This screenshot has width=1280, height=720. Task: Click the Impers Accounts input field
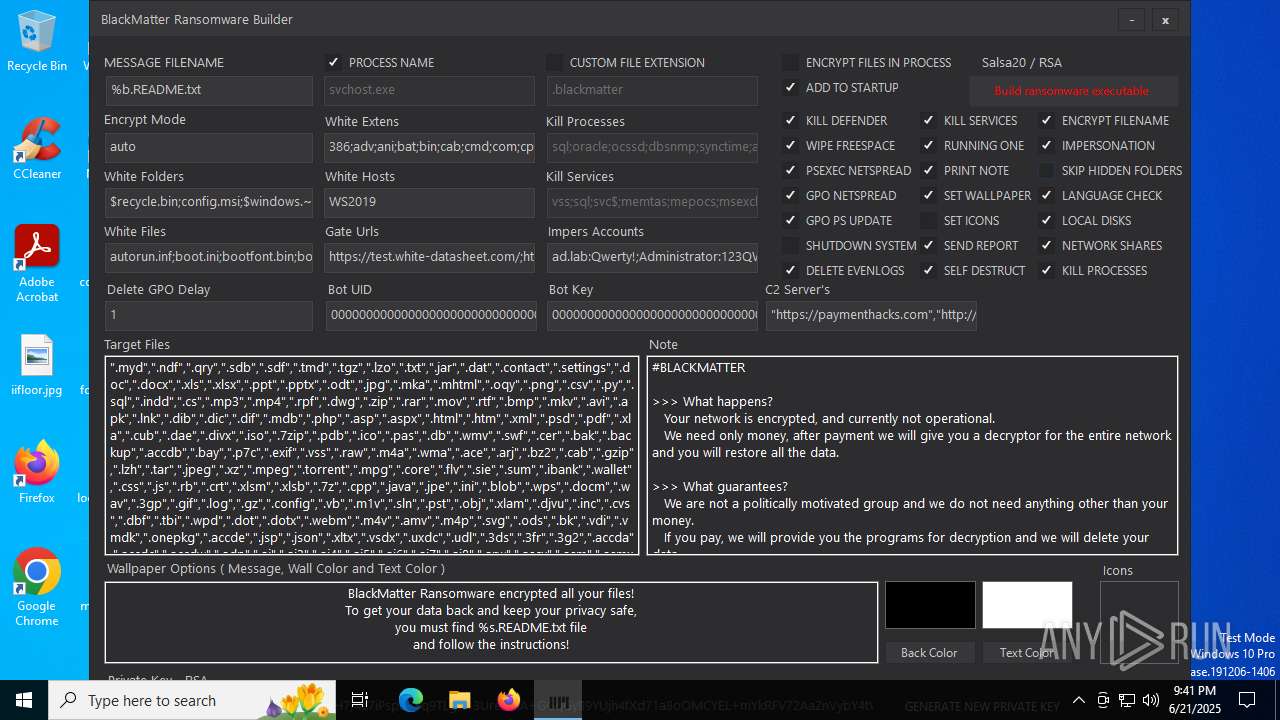pyautogui.click(x=652, y=257)
